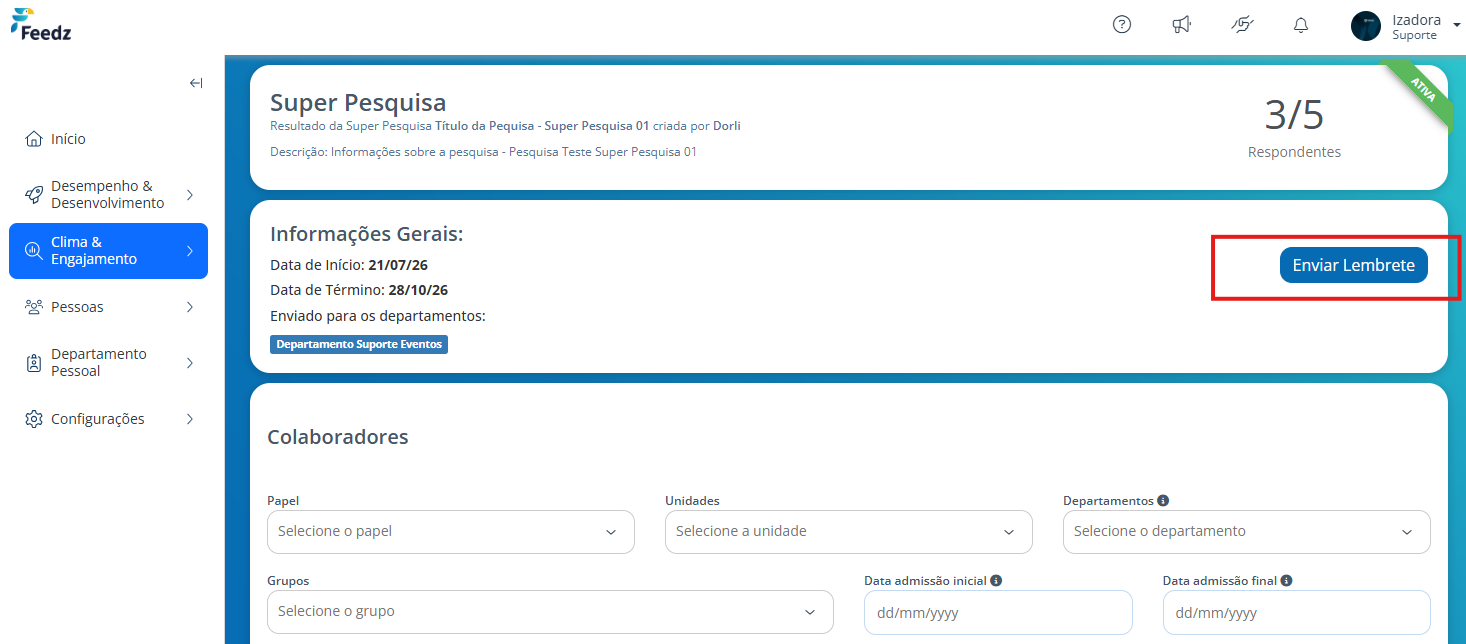Screen dimensions: 1466x644
Task: Click the Departamento Suporte Eventos tag
Action: coord(359,344)
